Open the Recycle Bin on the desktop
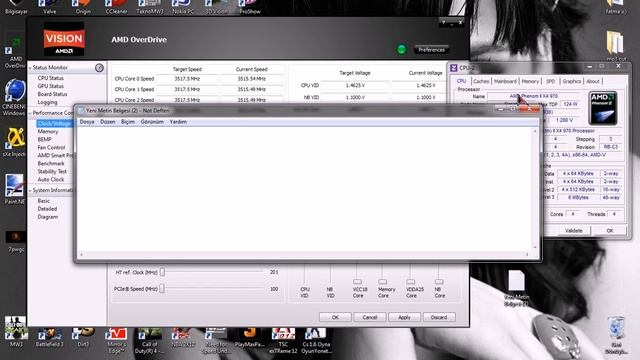 tap(616, 335)
